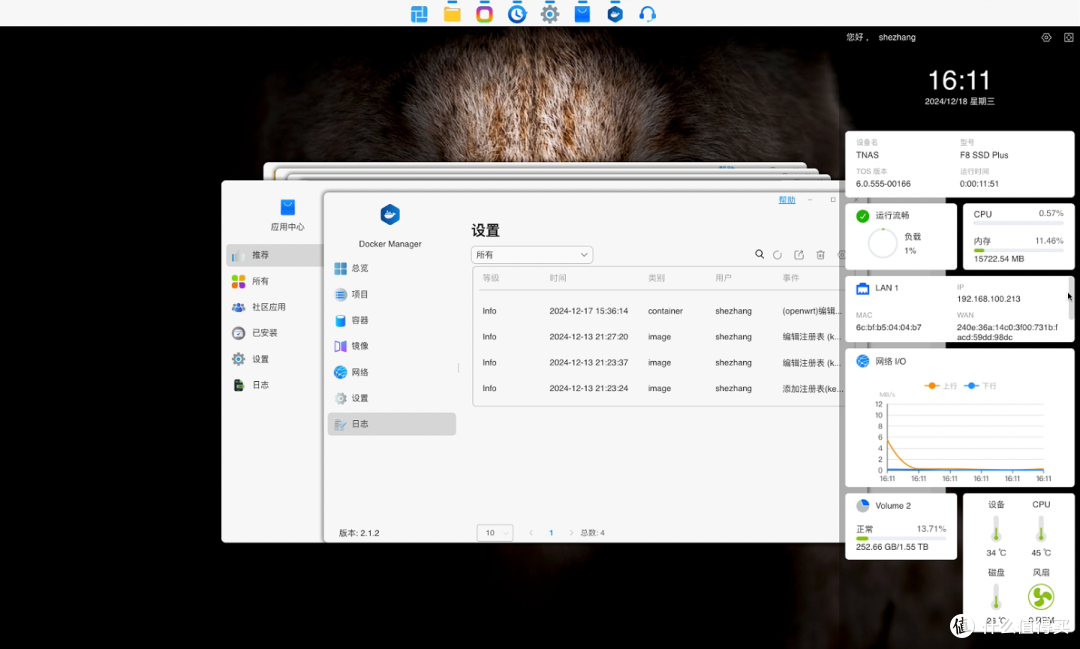This screenshot has height=649, width=1080.
Task: Click the 时间 column header
Action: coord(558,278)
